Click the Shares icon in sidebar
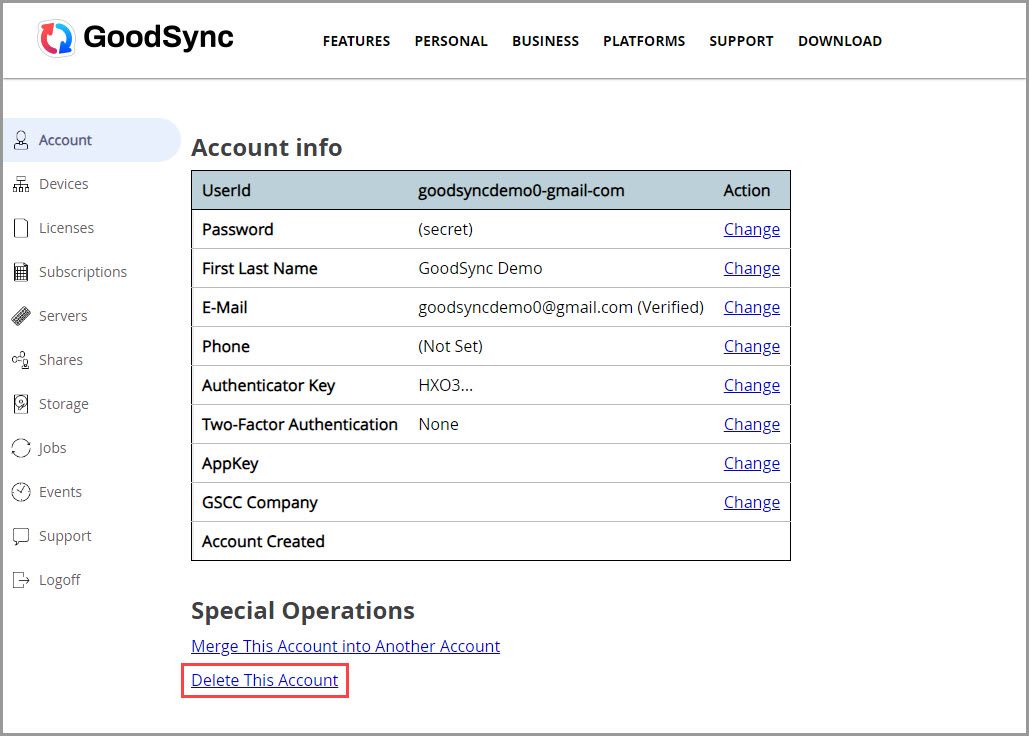 tap(21, 359)
